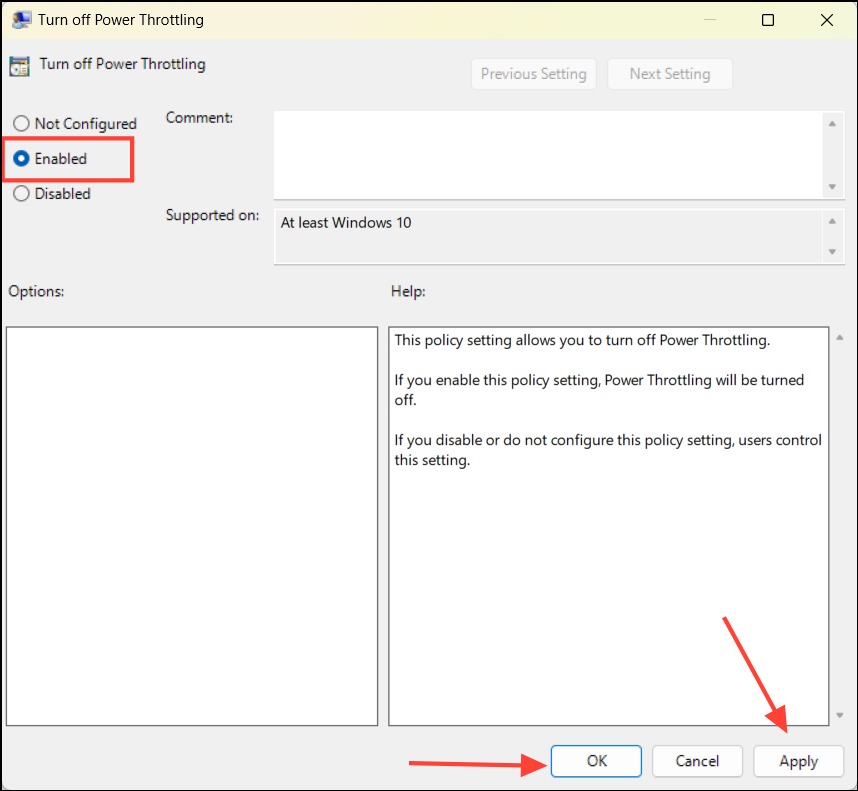Screen dimensions: 858x791
Task: Apply the policy changes
Action: [x=798, y=761]
